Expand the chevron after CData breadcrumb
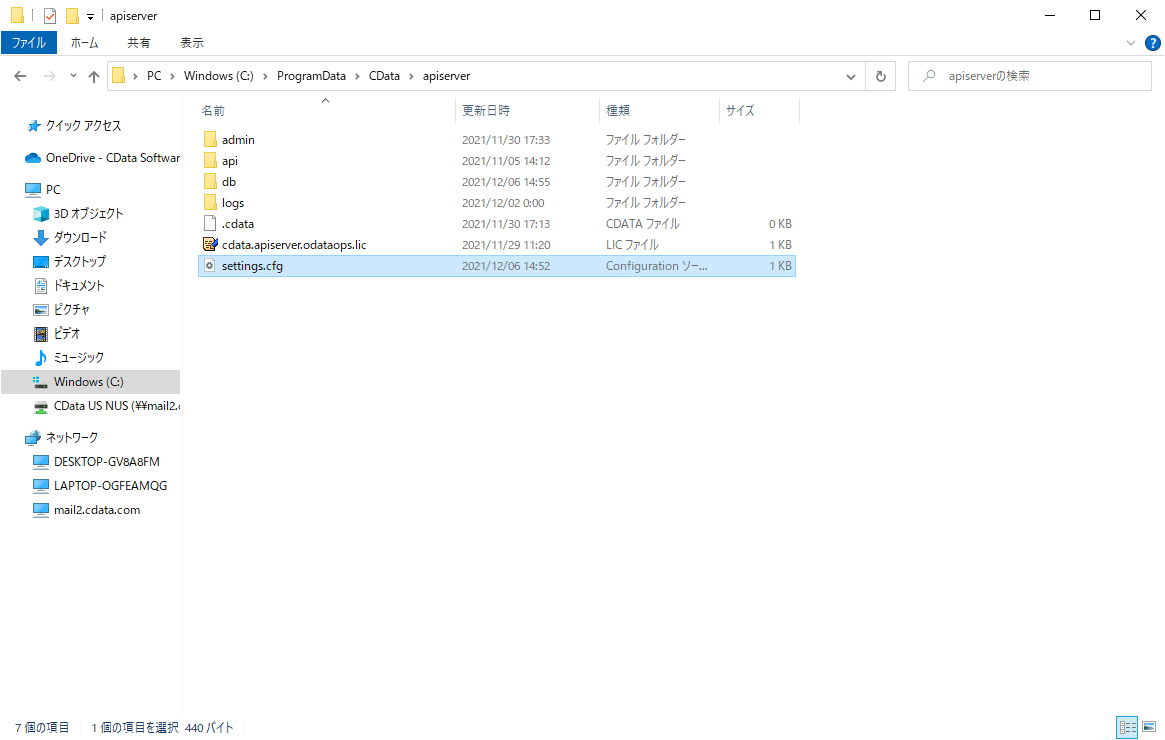The height and width of the screenshot is (740, 1165). click(411, 76)
